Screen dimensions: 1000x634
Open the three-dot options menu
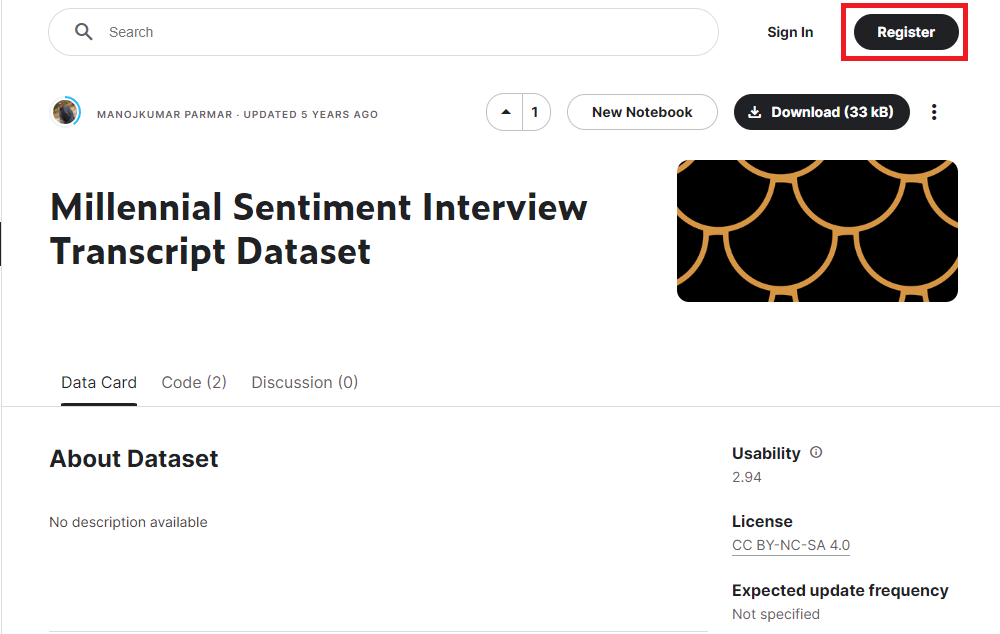tap(934, 112)
